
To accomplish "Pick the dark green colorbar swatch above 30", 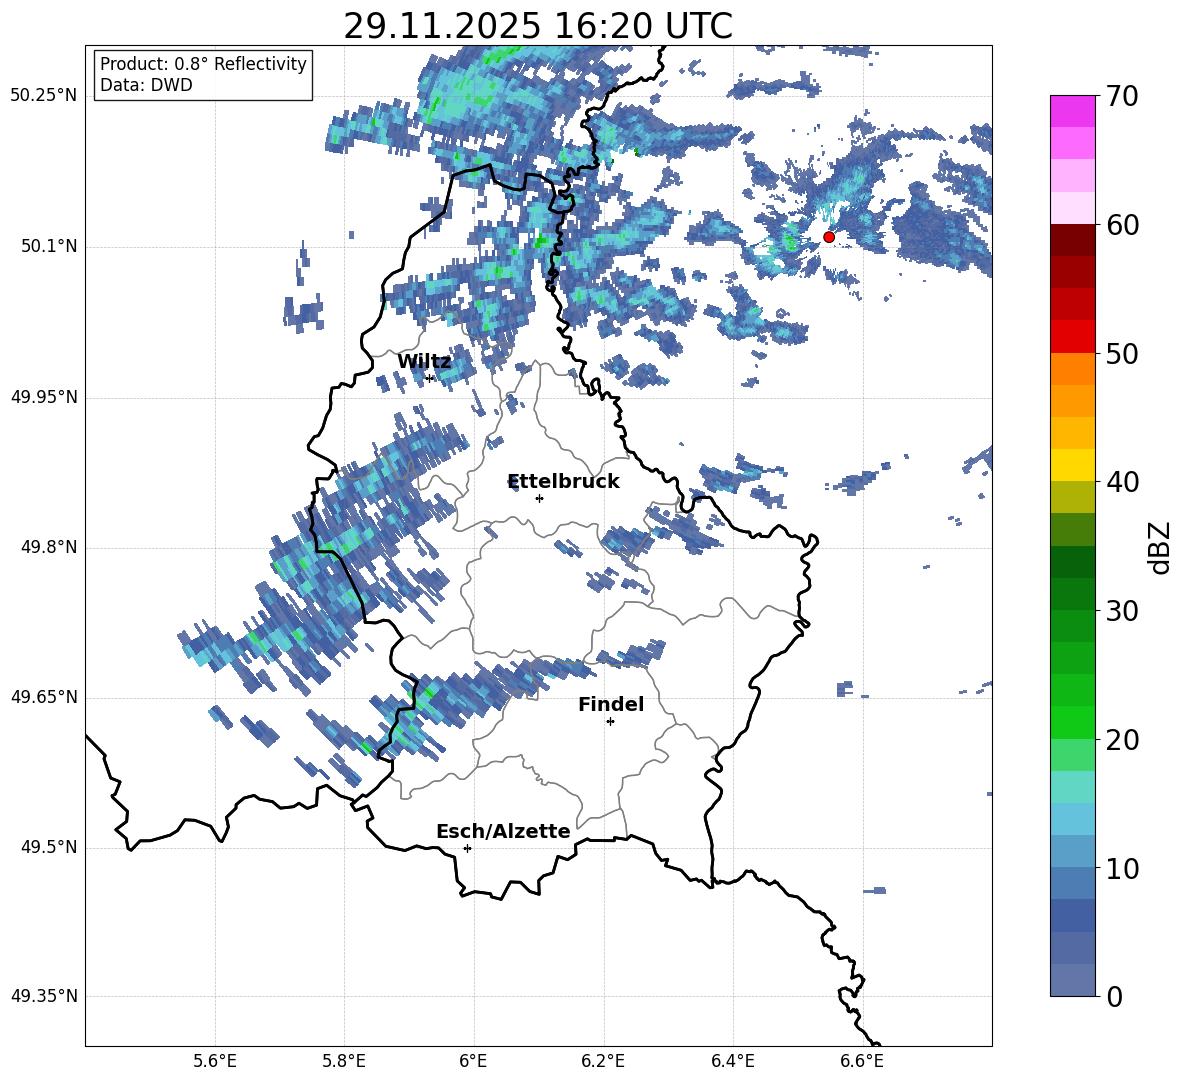I will point(1072,594).
